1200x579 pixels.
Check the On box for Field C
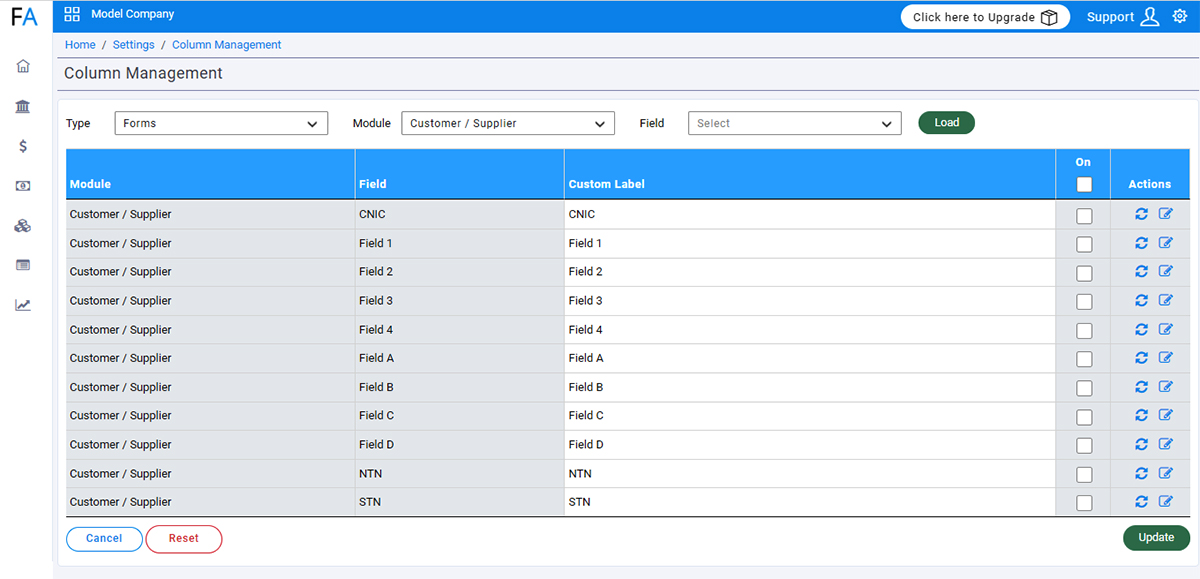click(x=1084, y=417)
